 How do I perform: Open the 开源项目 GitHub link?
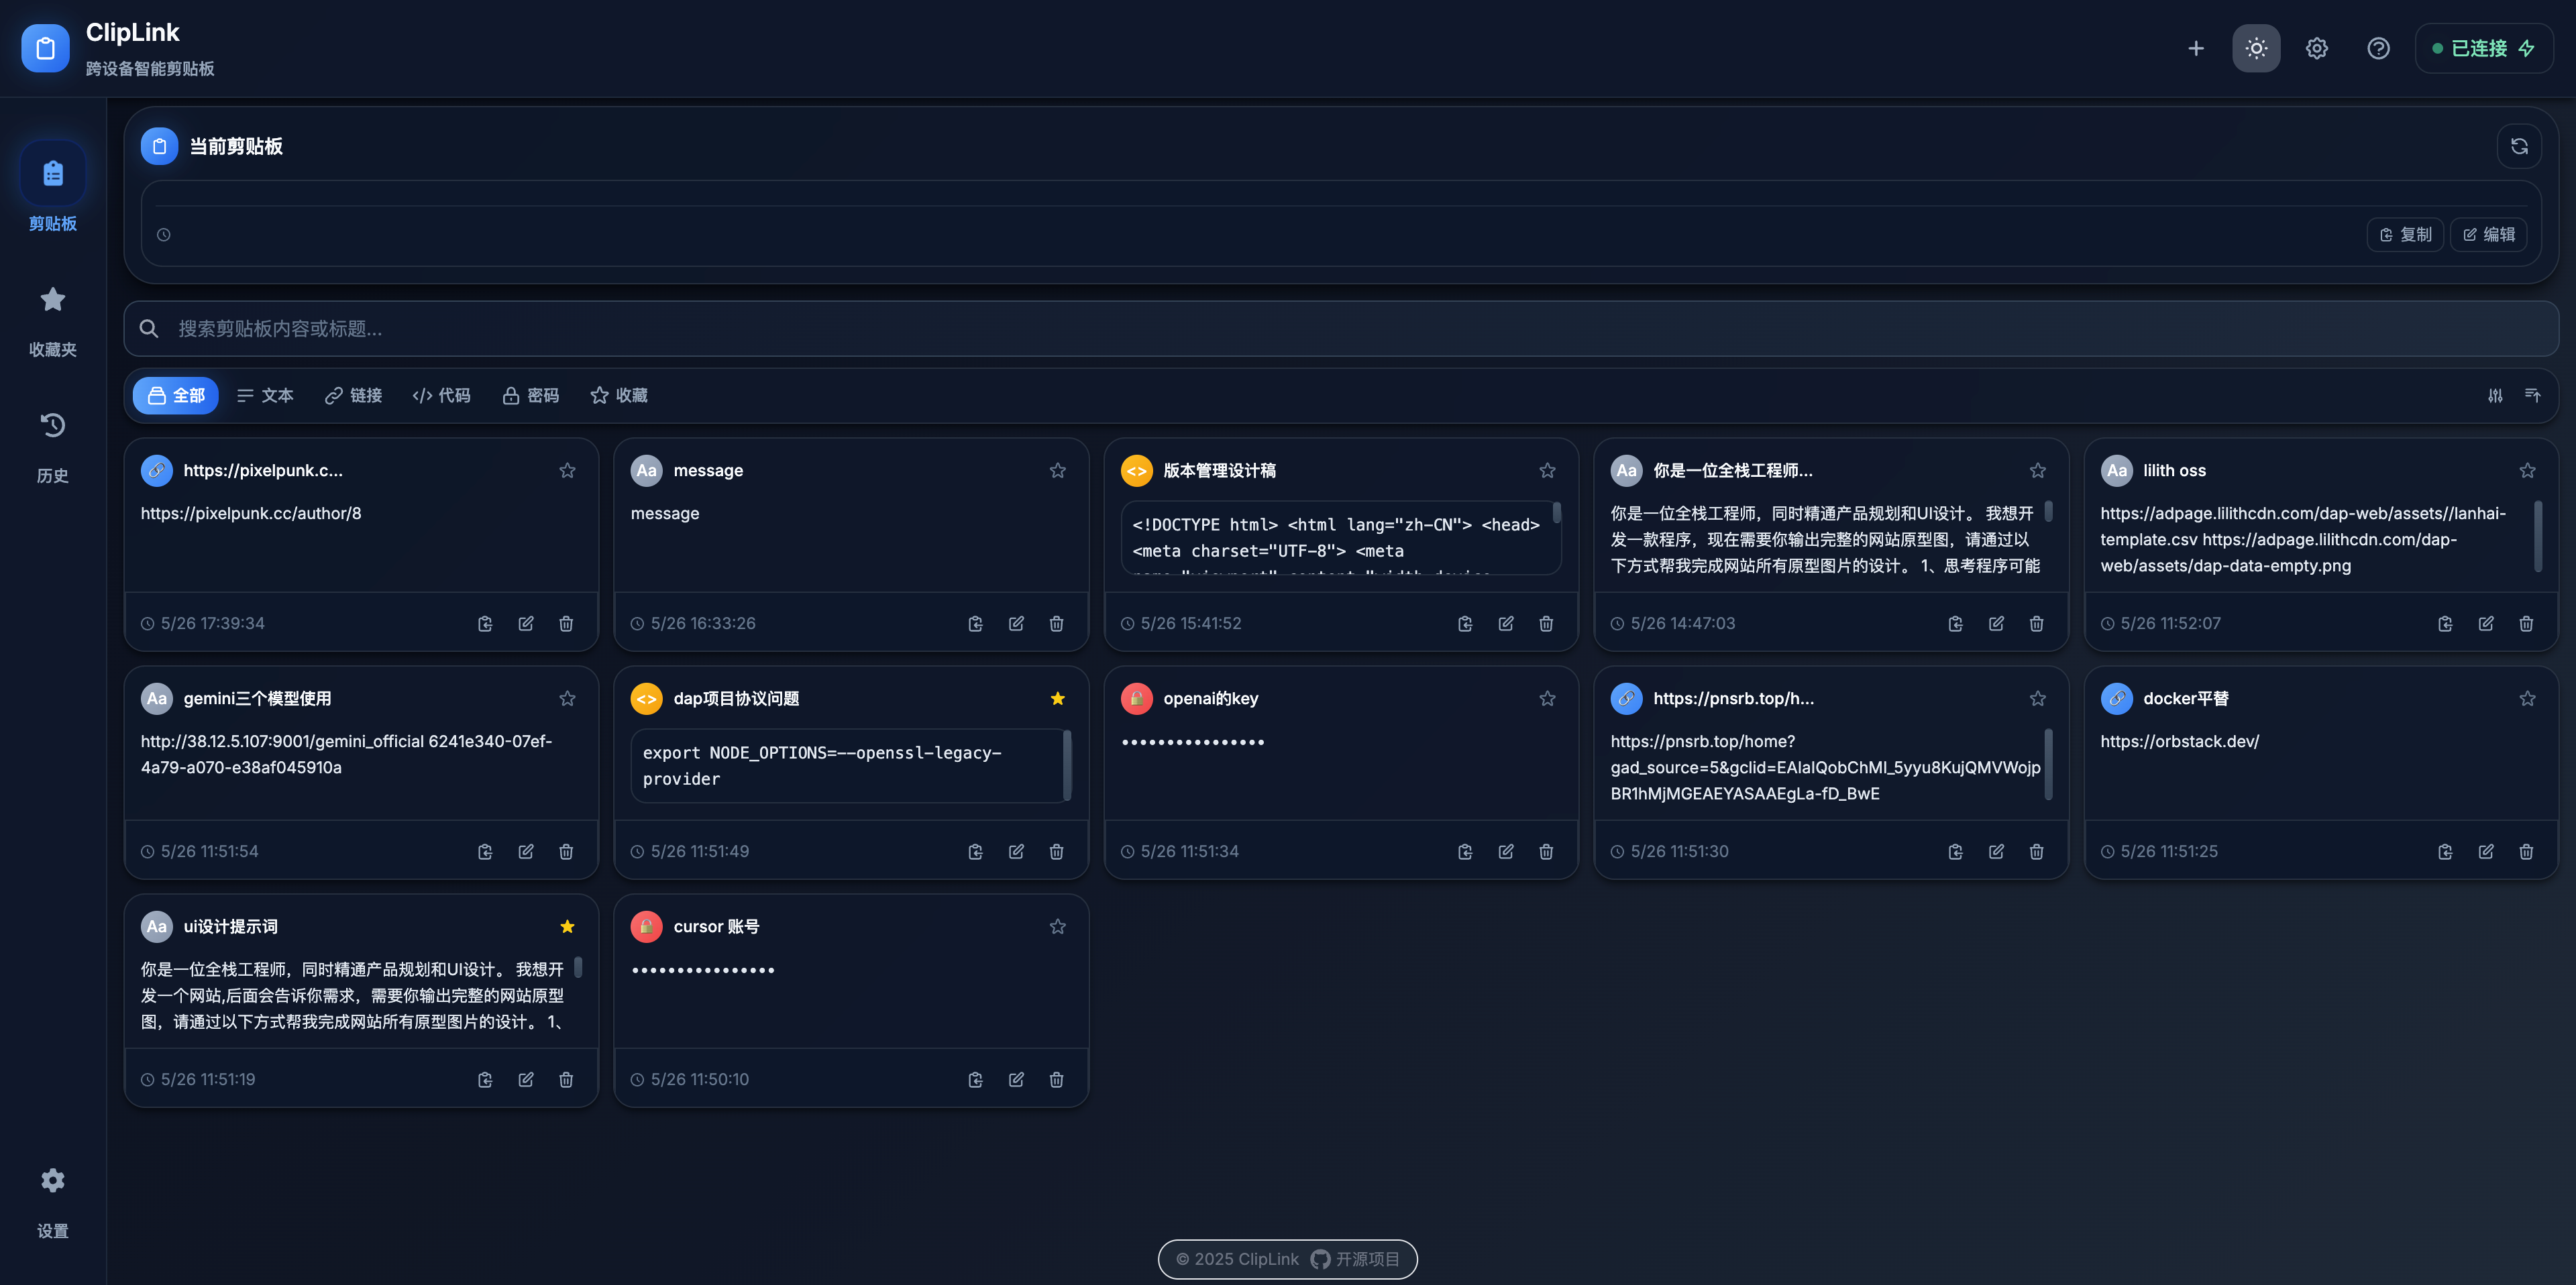coord(1355,1259)
